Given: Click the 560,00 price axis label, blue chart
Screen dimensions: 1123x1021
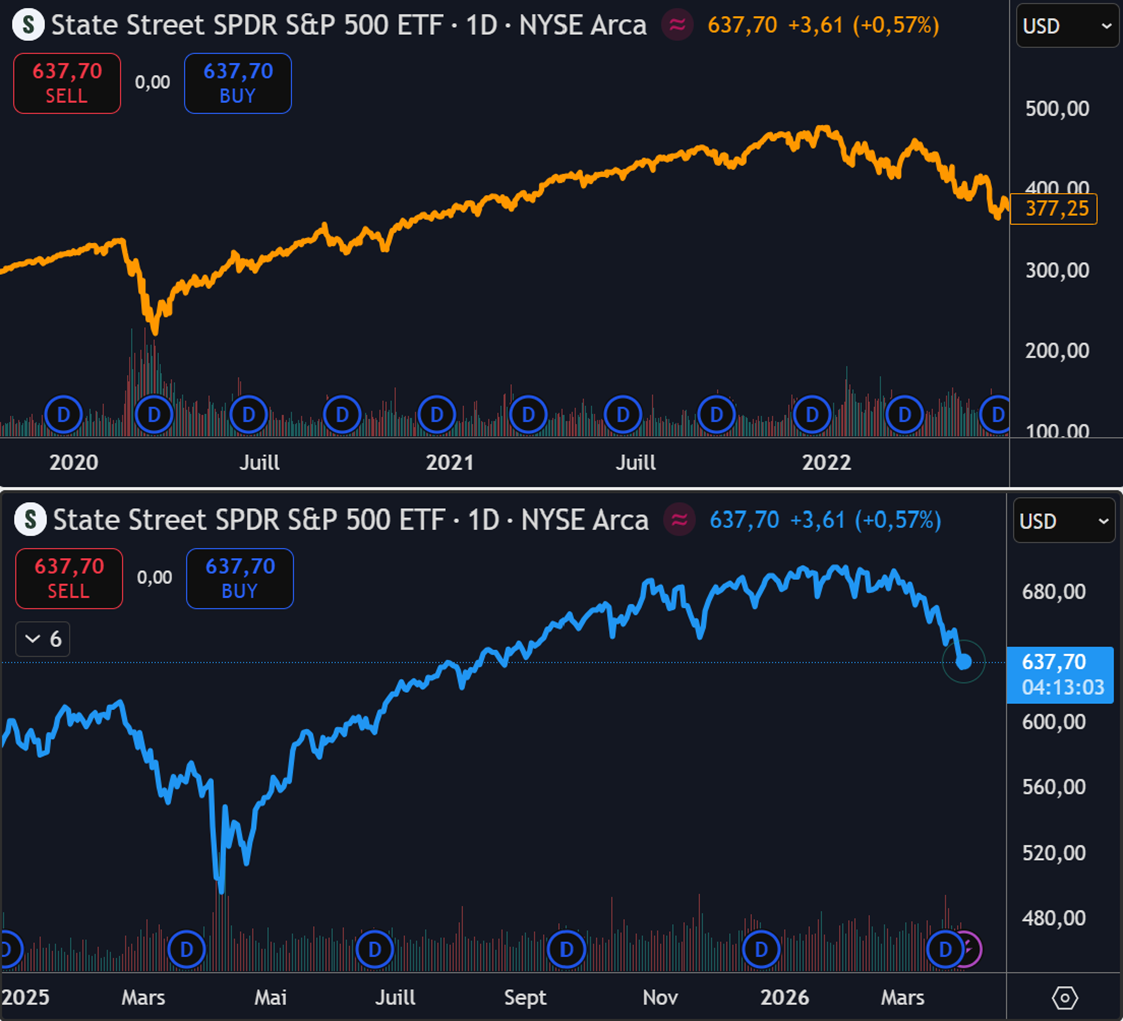Looking at the screenshot, I should pyautogui.click(x=1054, y=787).
